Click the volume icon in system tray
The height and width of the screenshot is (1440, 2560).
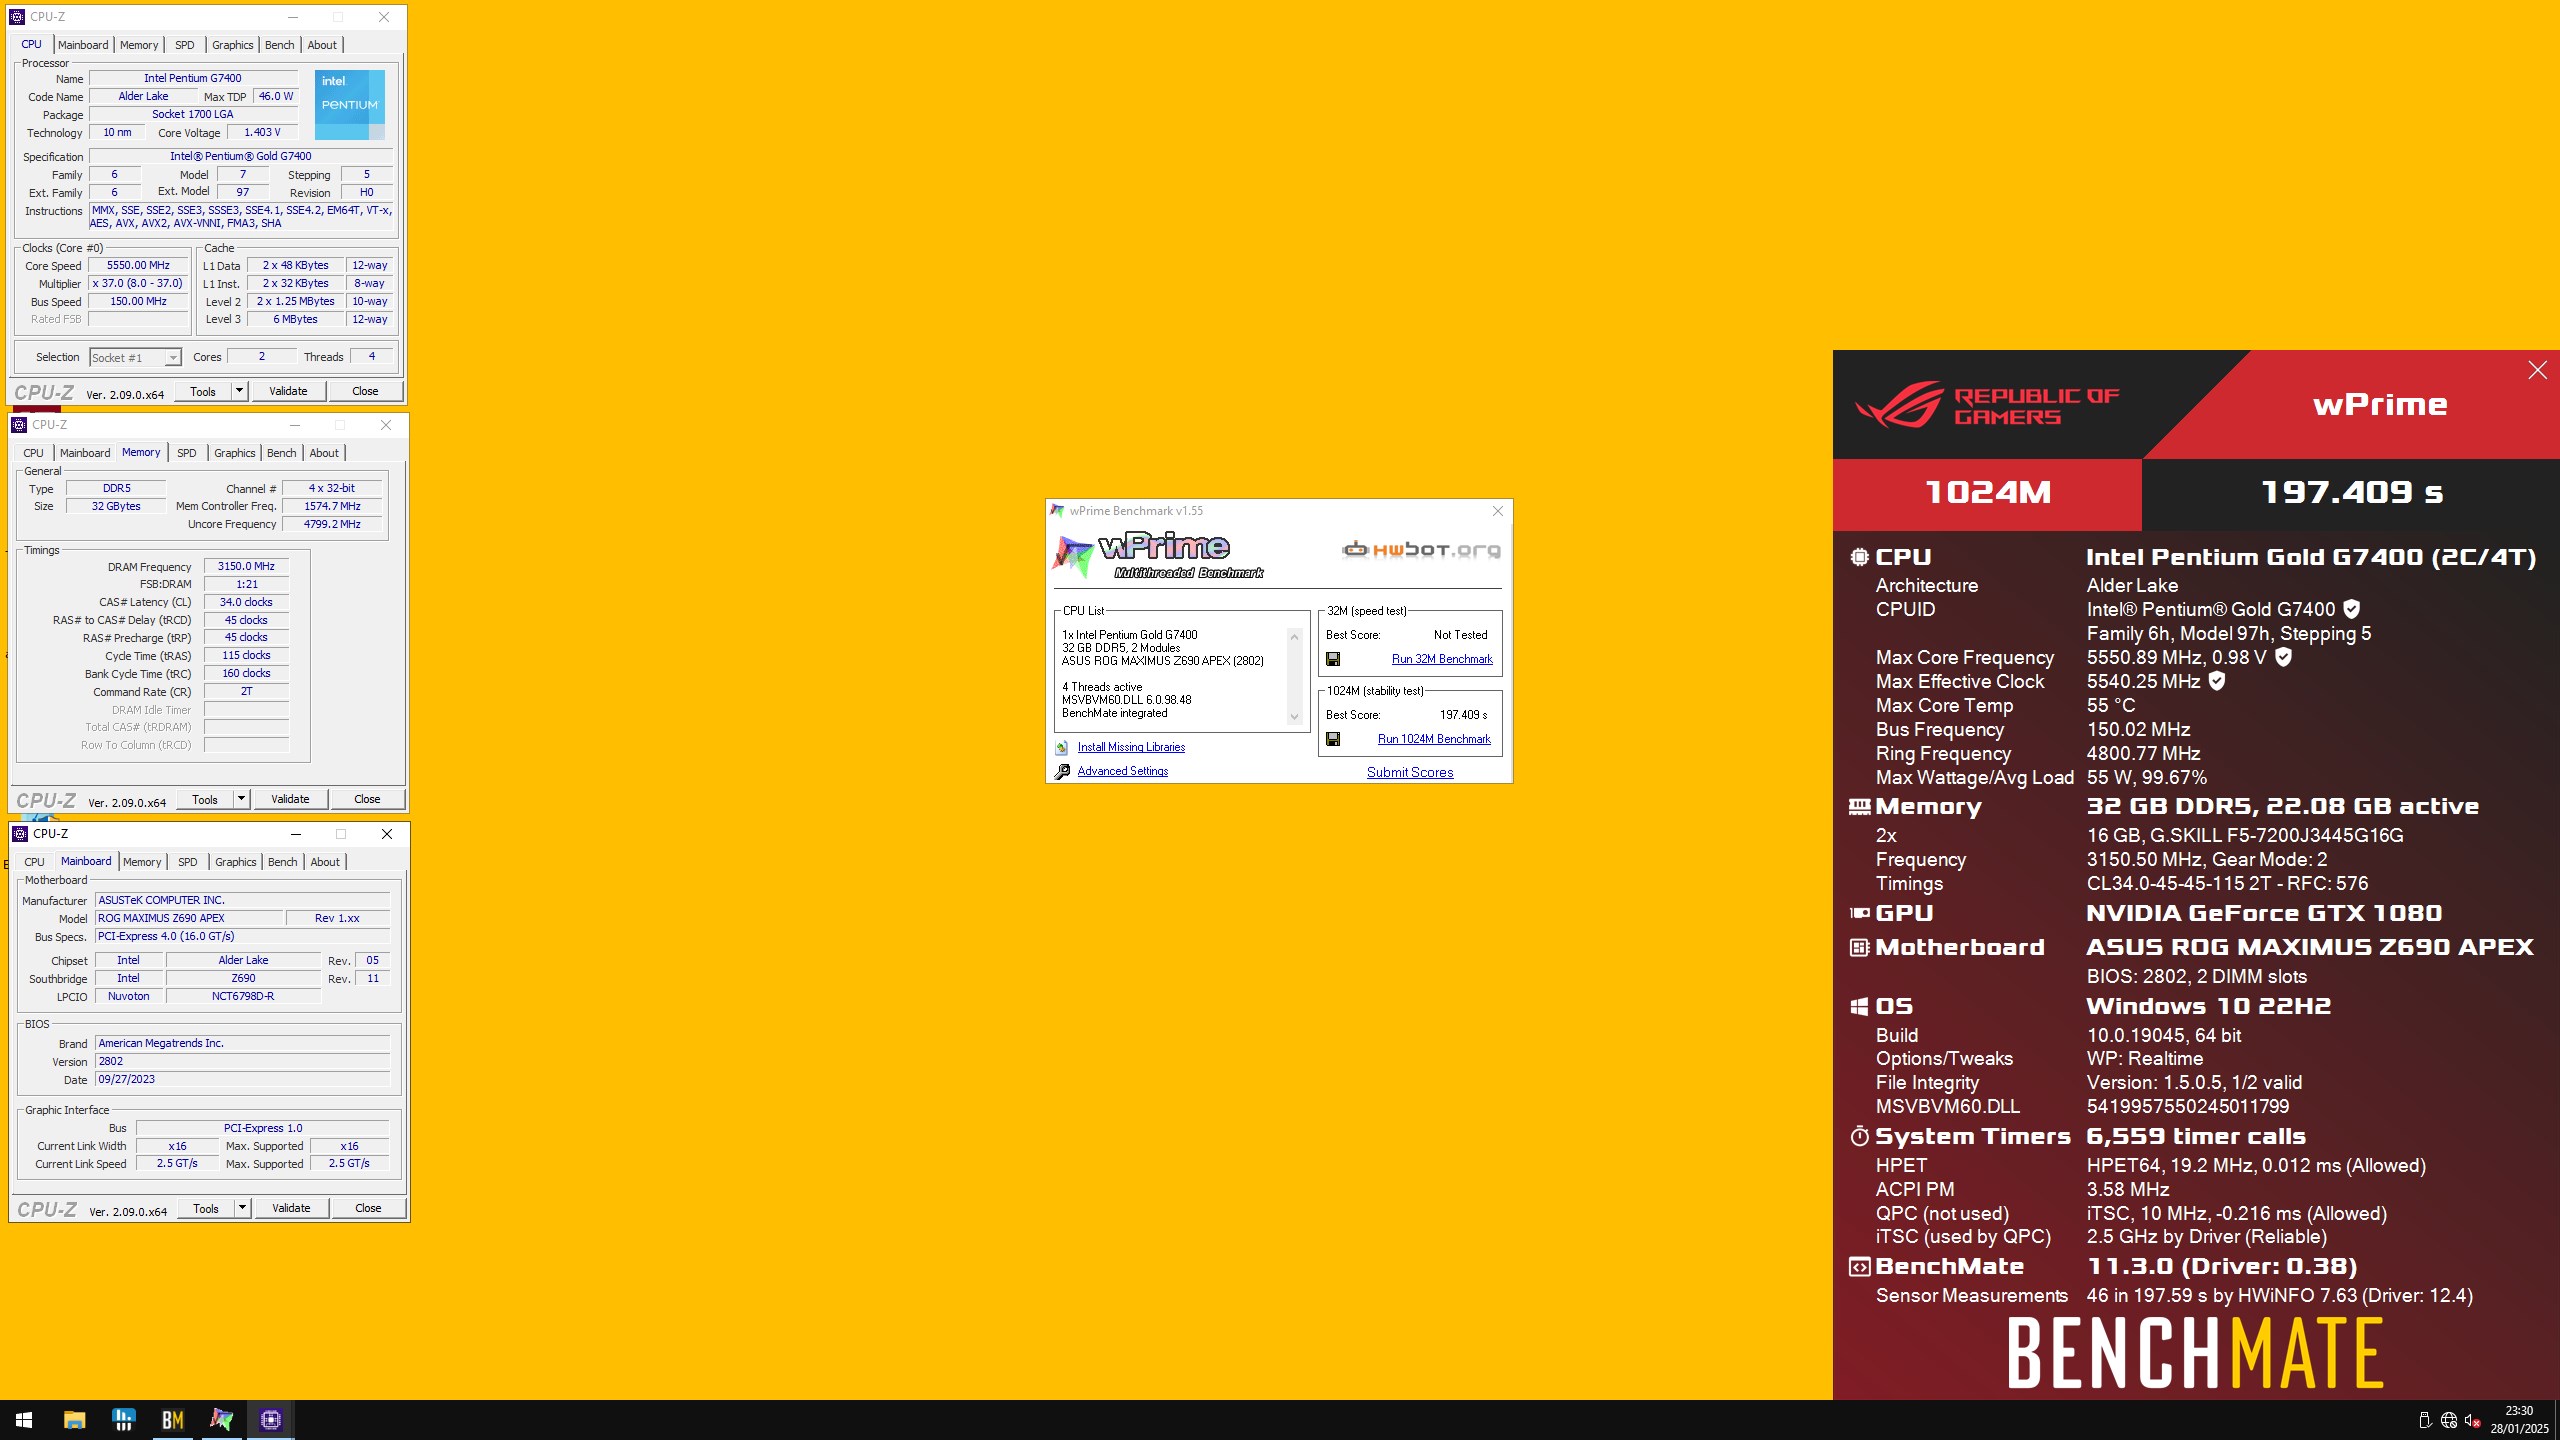point(2472,1420)
